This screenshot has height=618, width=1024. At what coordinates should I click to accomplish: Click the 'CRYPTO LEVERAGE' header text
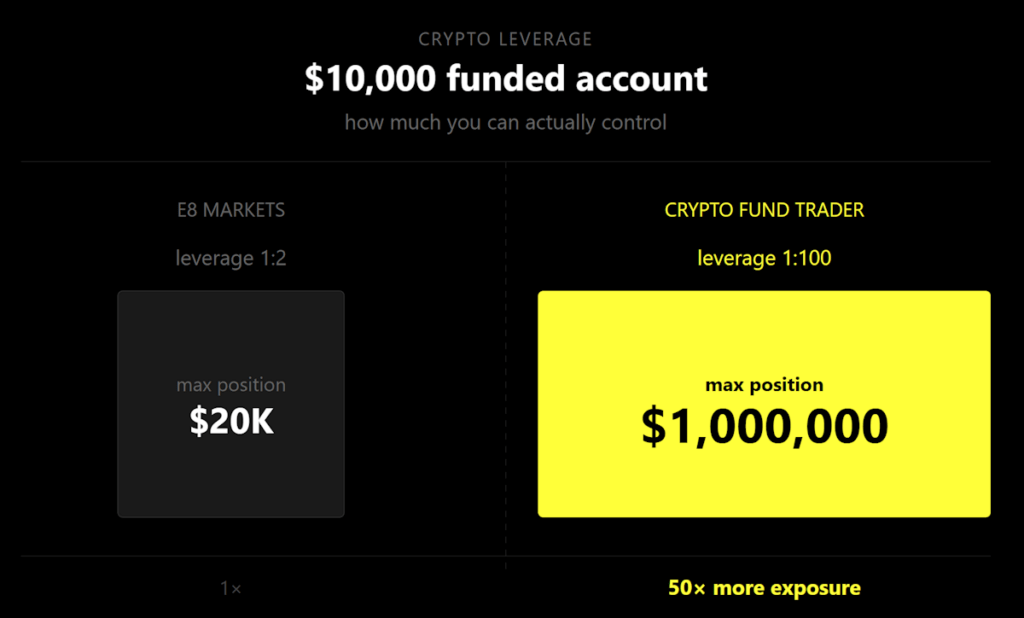click(505, 40)
